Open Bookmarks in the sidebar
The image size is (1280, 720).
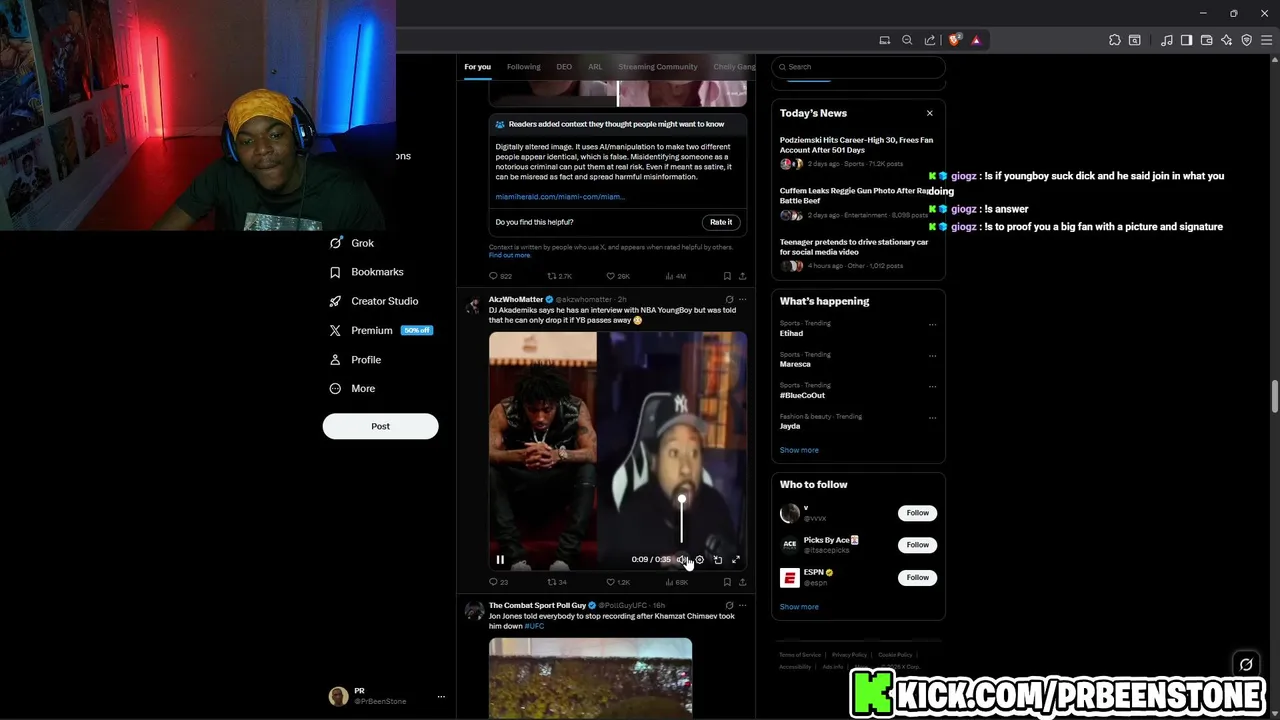click(366, 272)
